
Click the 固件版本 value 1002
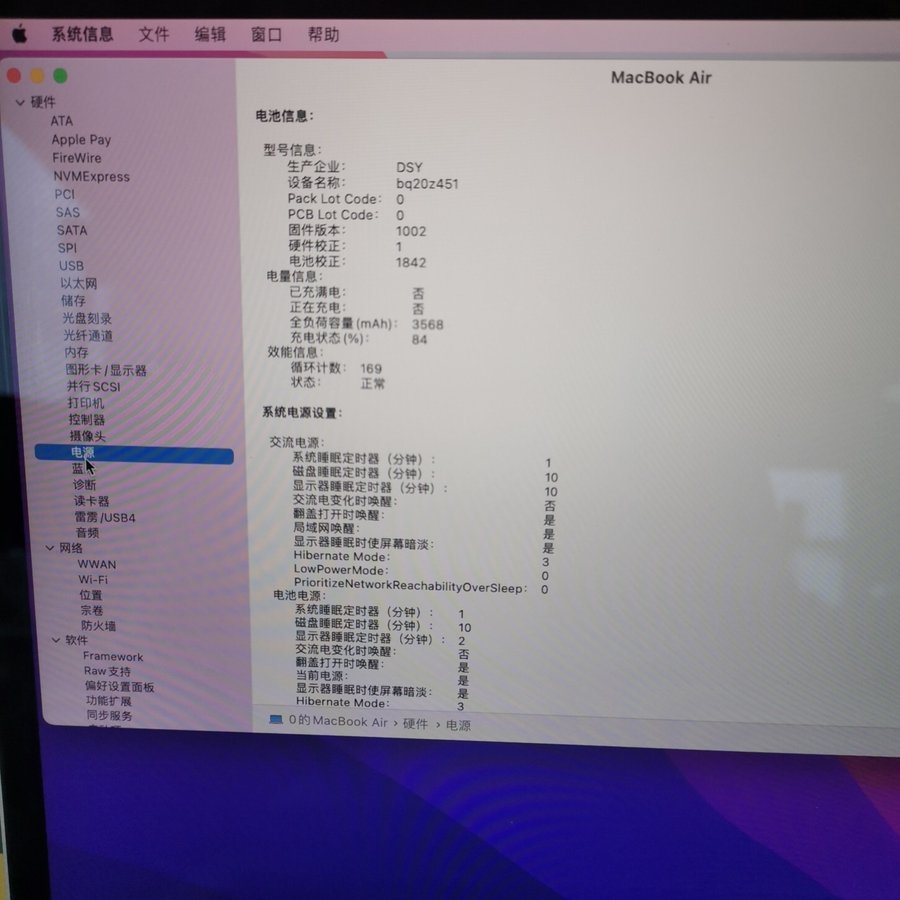coord(411,231)
